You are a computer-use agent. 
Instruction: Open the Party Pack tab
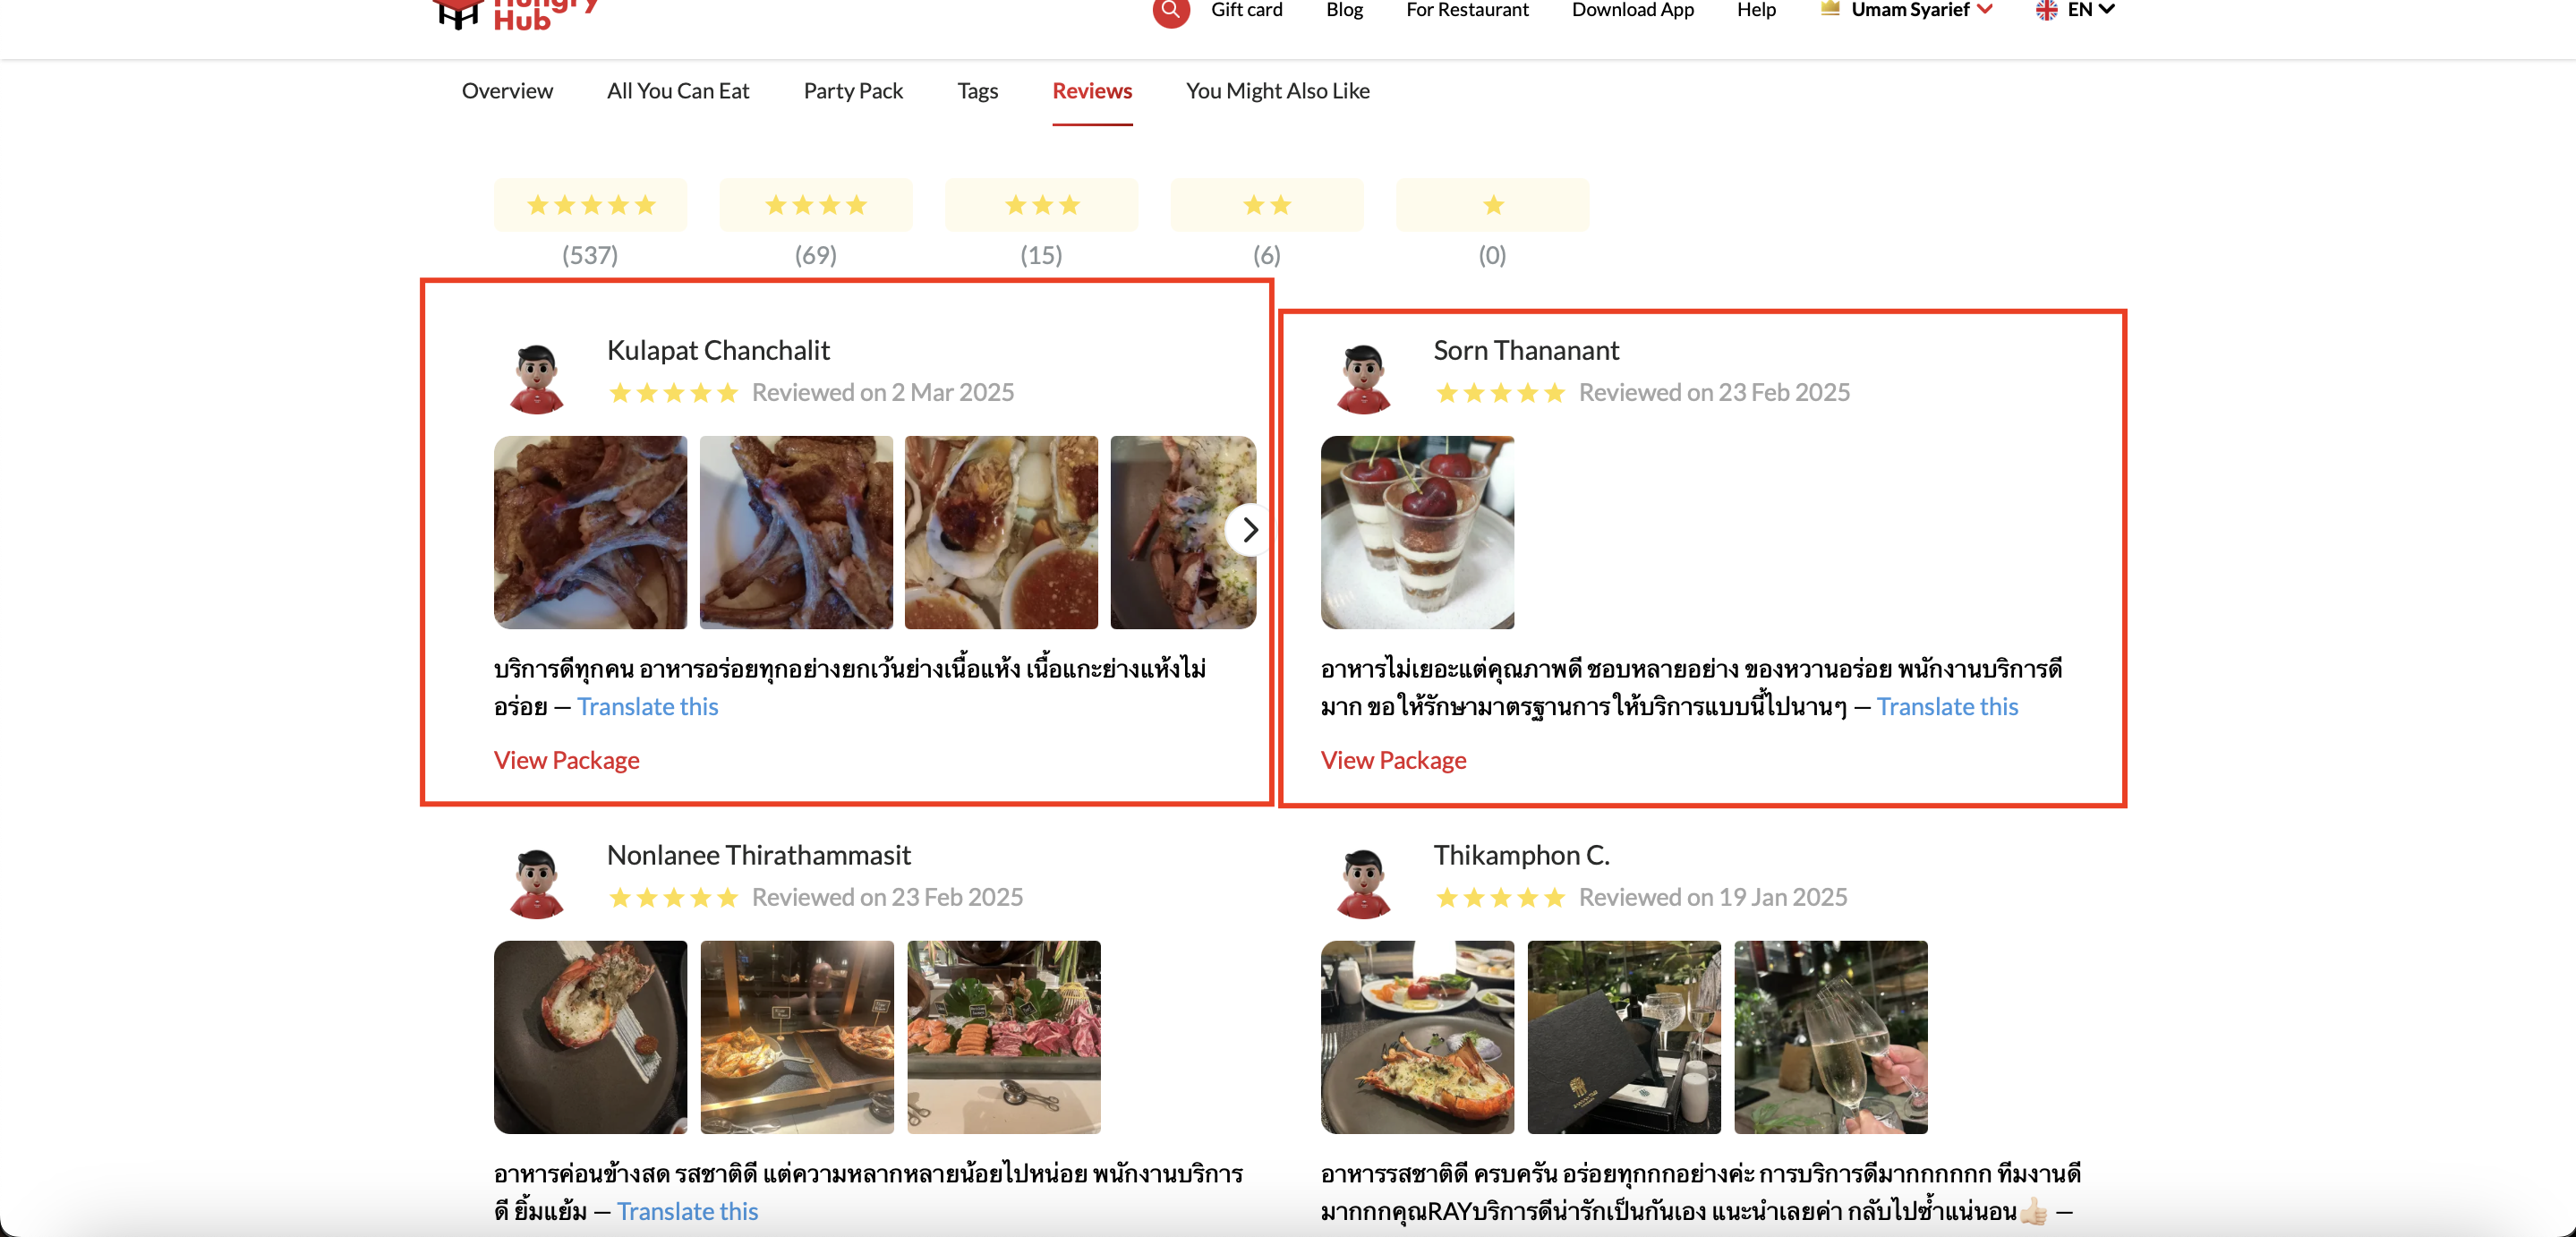[853, 91]
